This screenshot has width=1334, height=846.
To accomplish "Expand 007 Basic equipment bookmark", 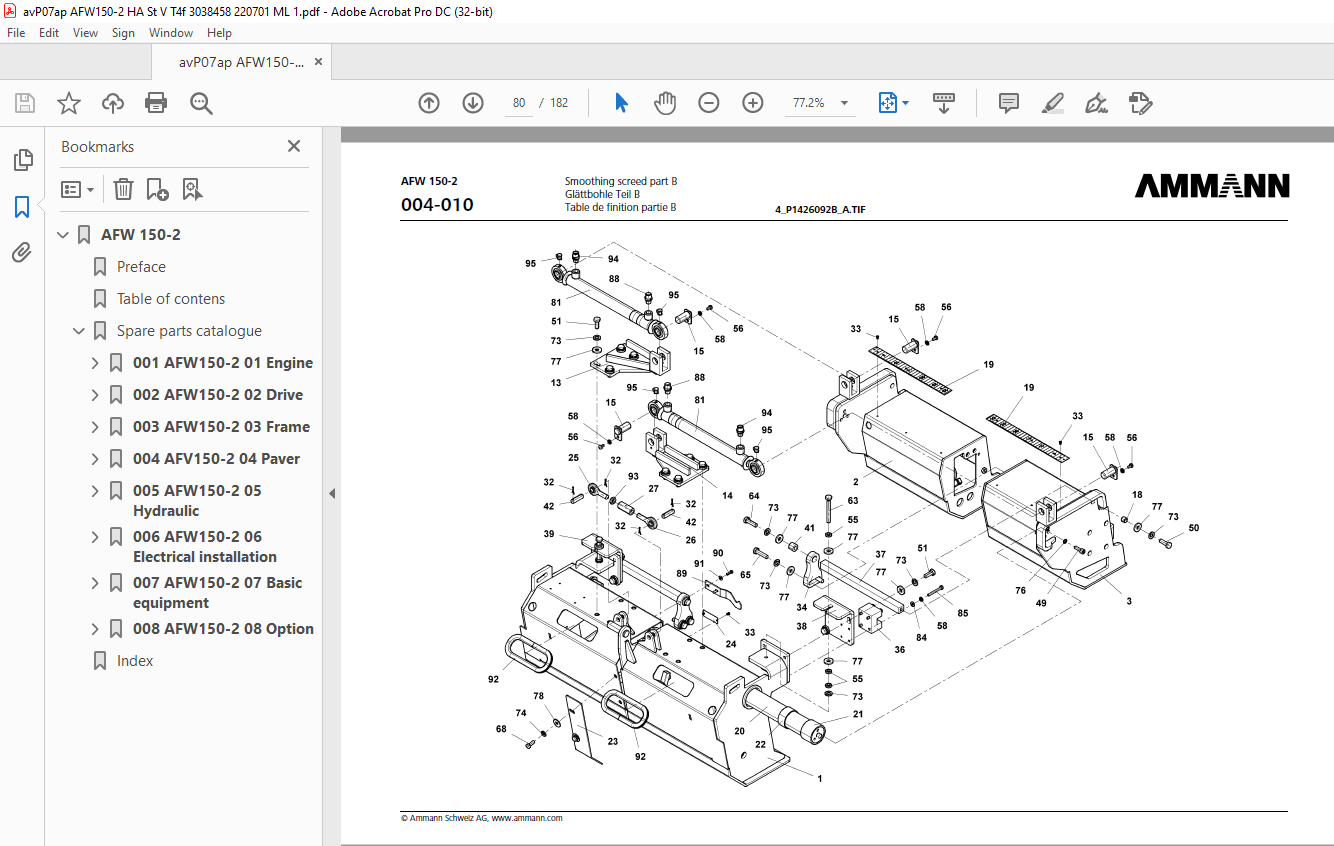I will pos(96,583).
